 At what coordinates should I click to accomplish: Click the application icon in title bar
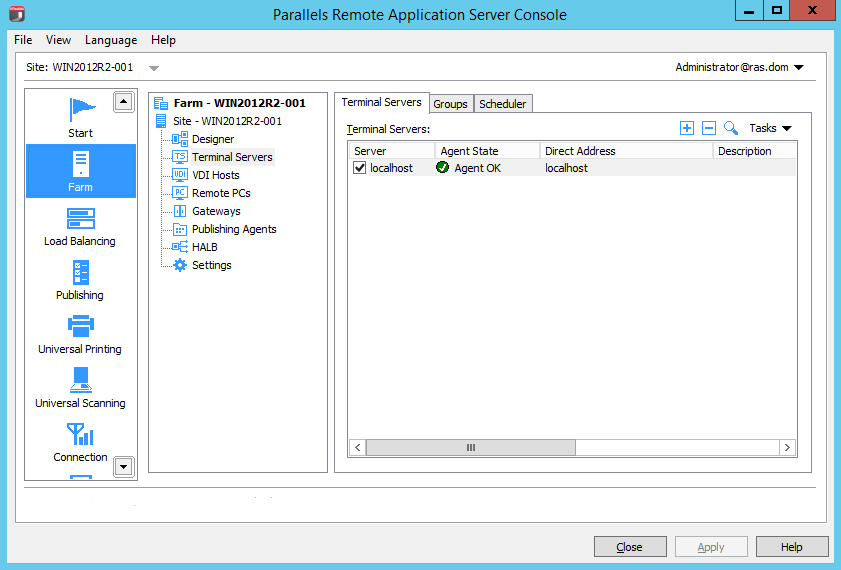click(x=17, y=13)
